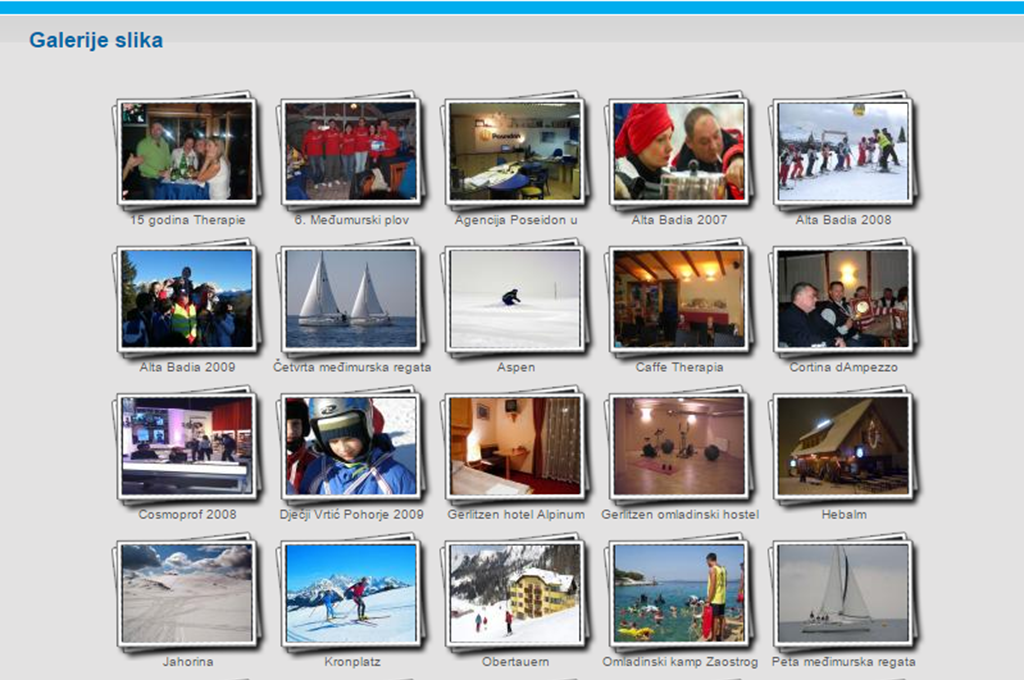Open Omladinski kamp Zaostrog beach photo
The height and width of the screenshot is (680, 1024).
click(x=679, y=593)
